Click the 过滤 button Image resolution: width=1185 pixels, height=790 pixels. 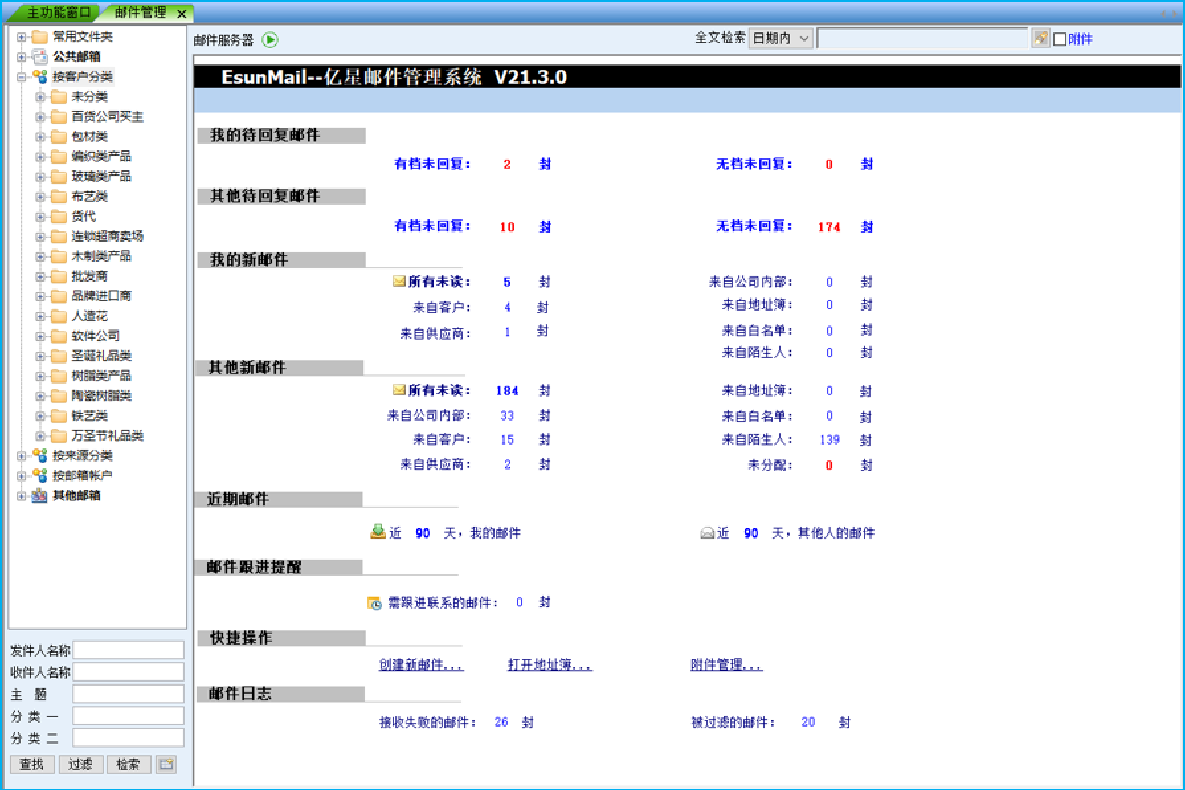point(80,764)
